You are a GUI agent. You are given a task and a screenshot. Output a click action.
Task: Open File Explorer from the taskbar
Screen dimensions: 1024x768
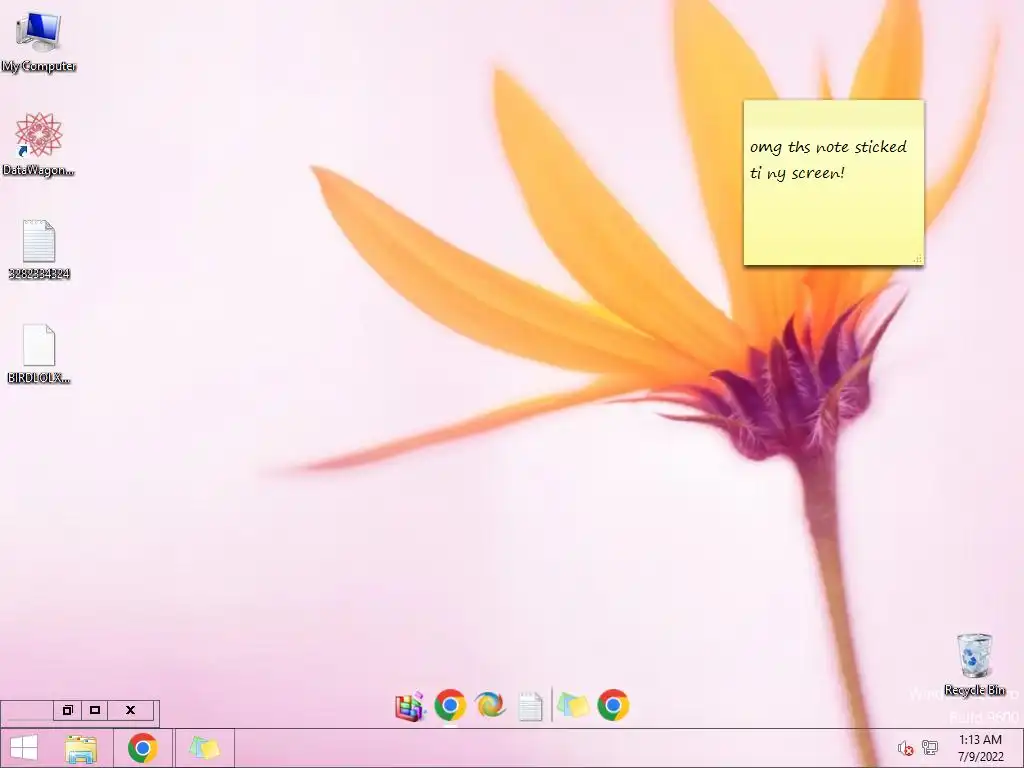(81, 748)
